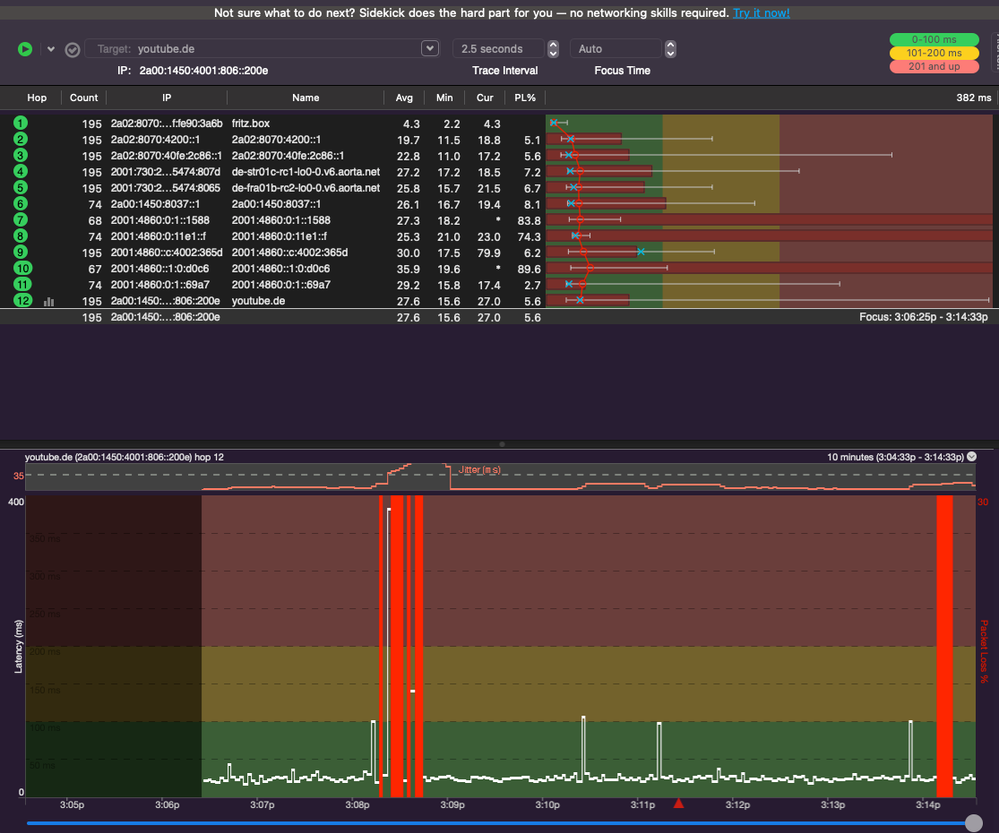Click the yellow 101-200 ms legend swatch

pyautogui.click(x=933, y=53)
